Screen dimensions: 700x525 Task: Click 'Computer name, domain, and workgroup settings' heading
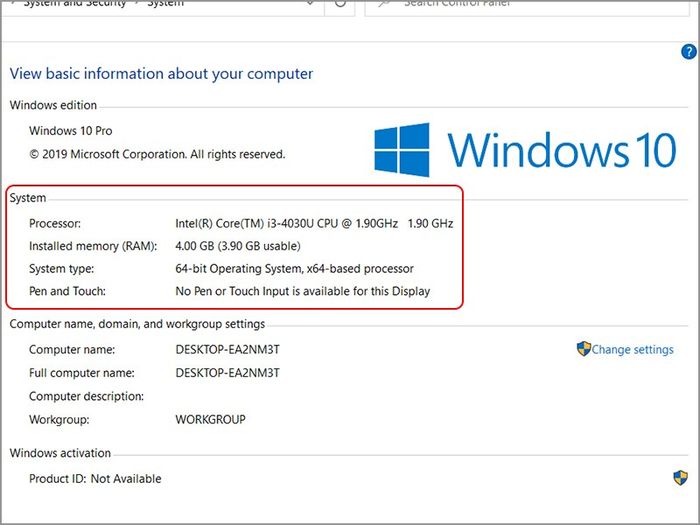coord(137,324)
